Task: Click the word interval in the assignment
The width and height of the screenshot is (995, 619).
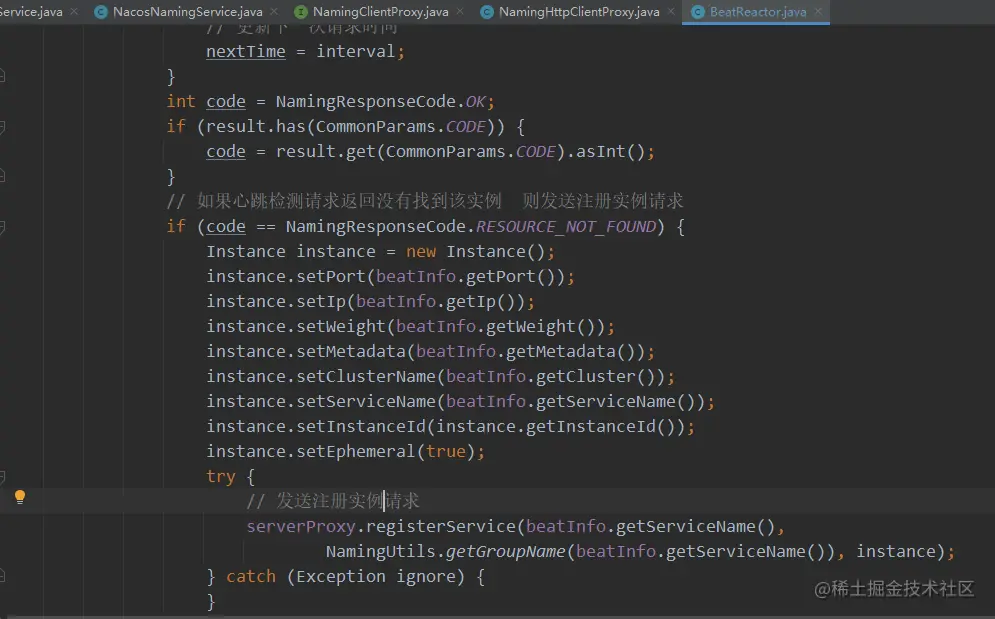Action: tap(355, 51)
